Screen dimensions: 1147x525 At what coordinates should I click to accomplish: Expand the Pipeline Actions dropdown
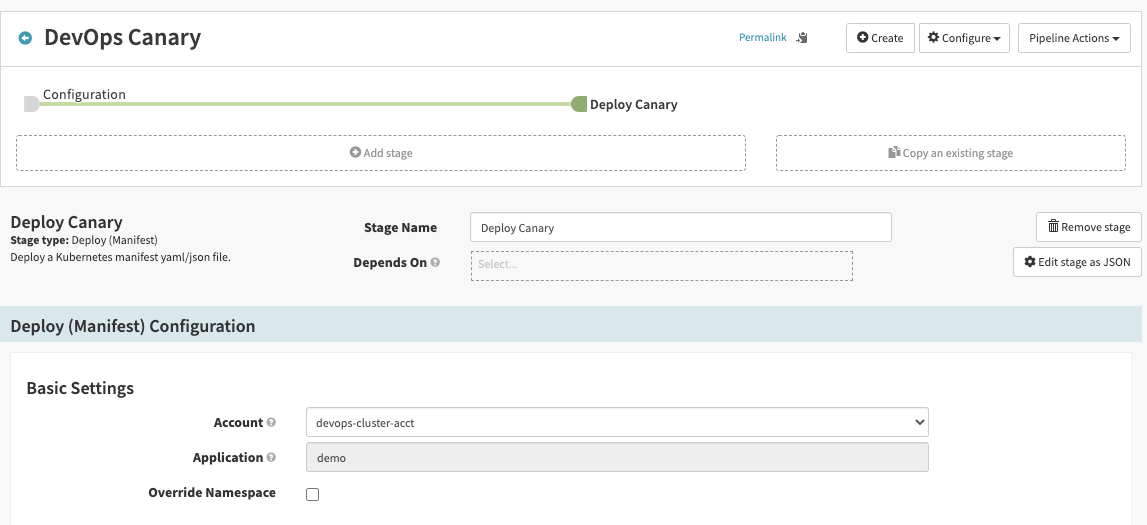click(x=1074, y=38)
